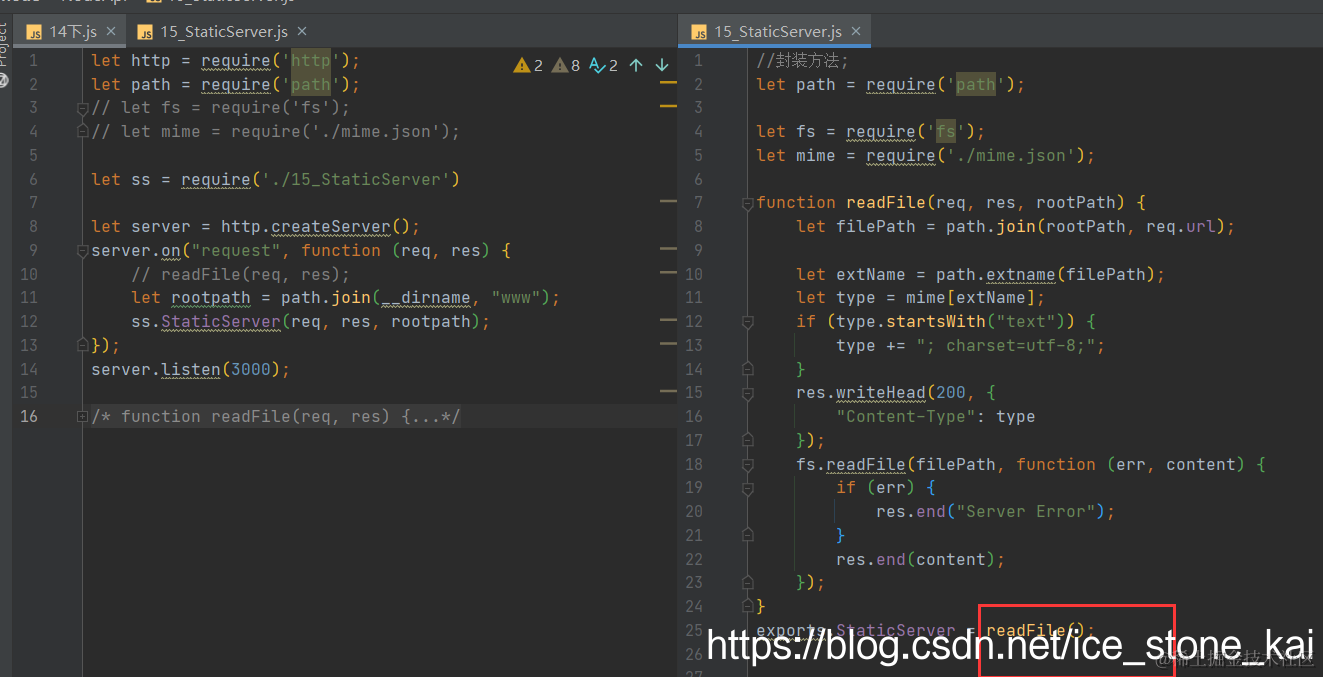Image resolution: width=1323 pixels, height=677 pixels.
Task: Expand folded readFile comment at line 16
Action: tap(83, 416)
